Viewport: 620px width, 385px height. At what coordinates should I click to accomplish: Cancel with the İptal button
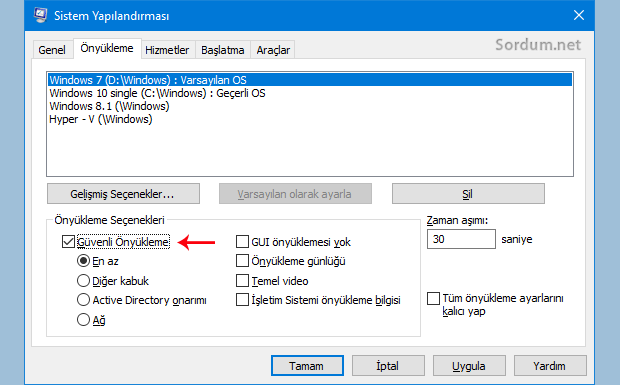pos(388,366)
